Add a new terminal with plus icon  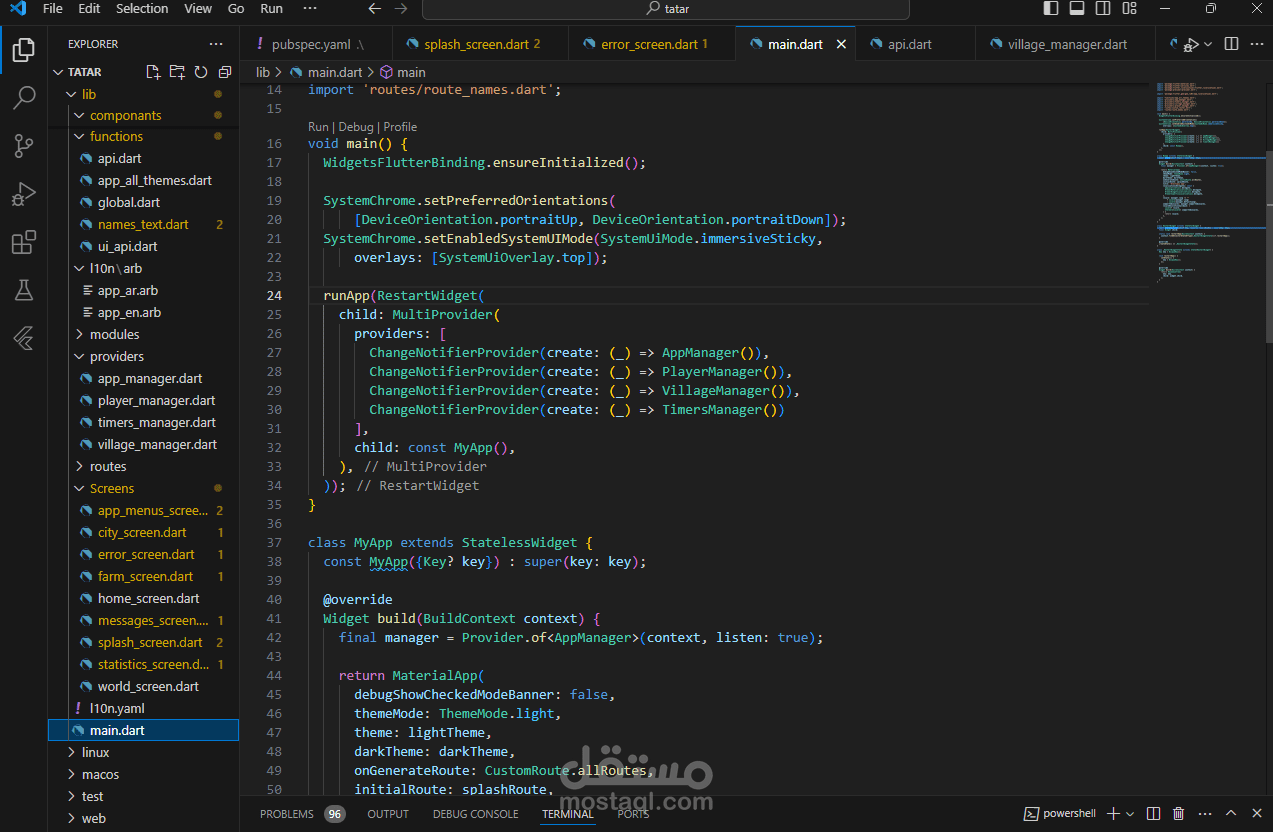(x=1114, y=814)
